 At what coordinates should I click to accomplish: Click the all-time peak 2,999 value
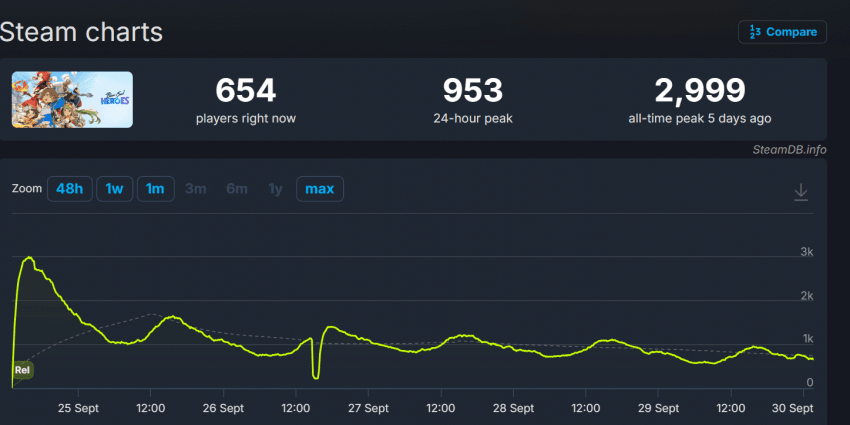(700, 91)
